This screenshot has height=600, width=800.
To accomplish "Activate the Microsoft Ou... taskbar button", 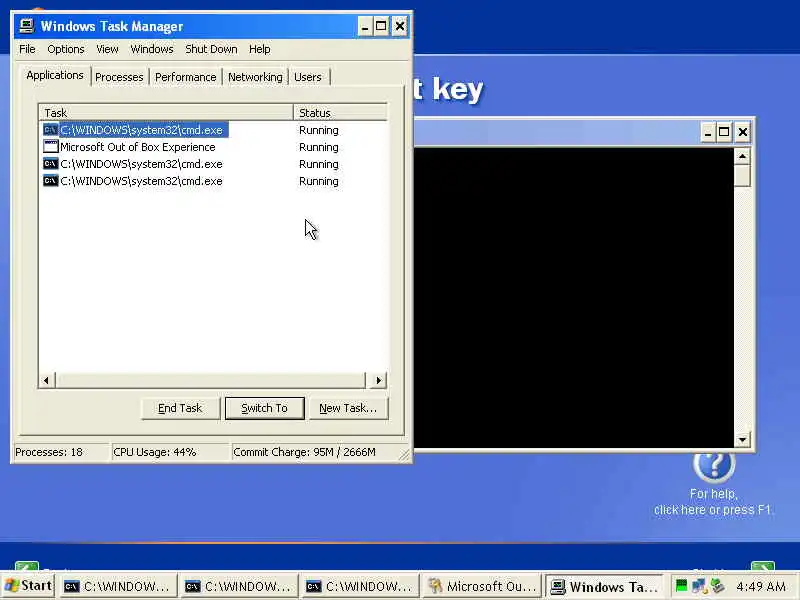I will click(x=482, y=587).
